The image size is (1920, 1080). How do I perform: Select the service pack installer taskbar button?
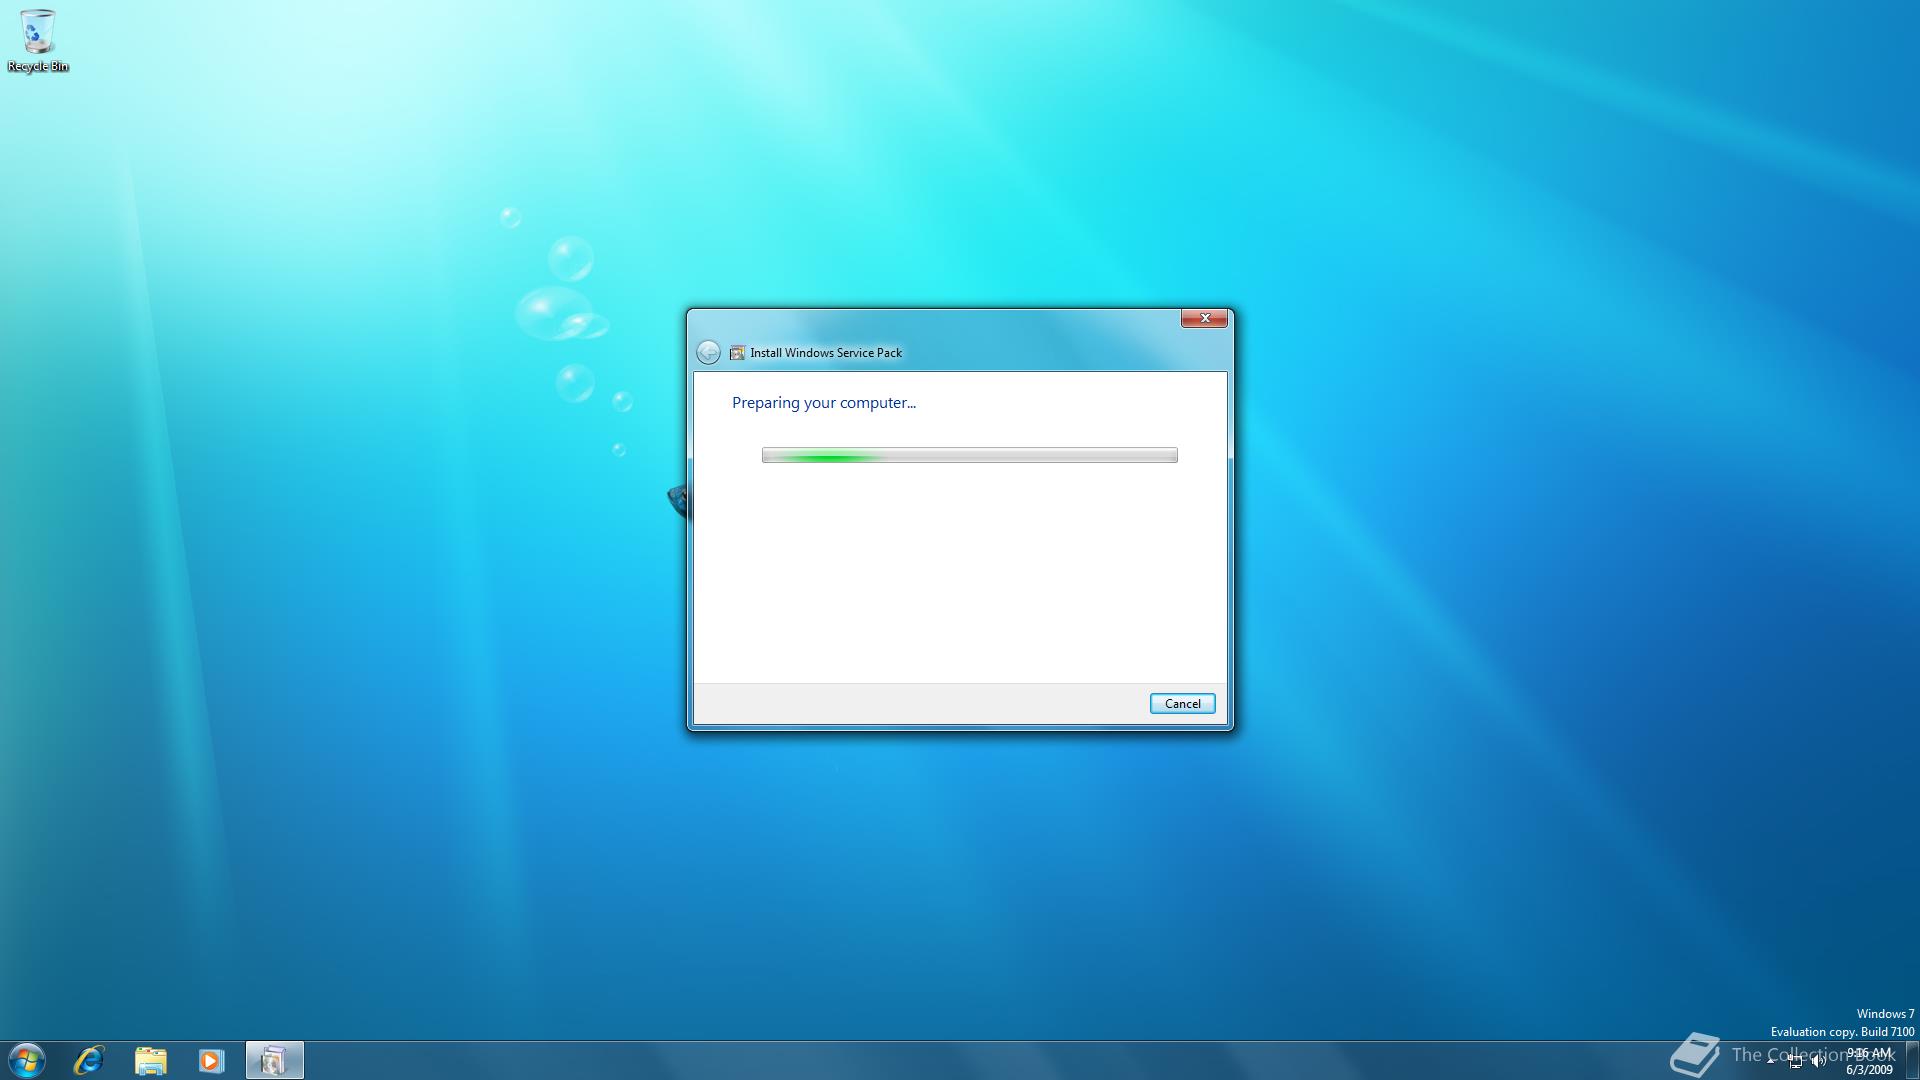coord(274,1060)
